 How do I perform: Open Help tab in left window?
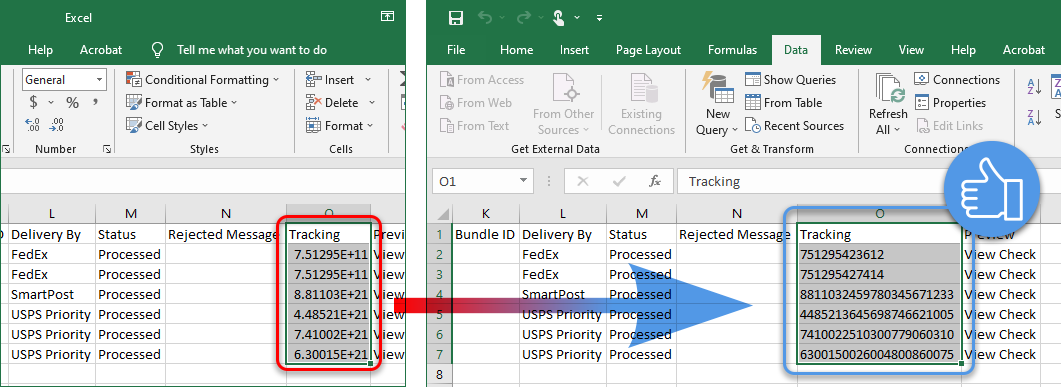pyautogui.click(x=40, y=50)
